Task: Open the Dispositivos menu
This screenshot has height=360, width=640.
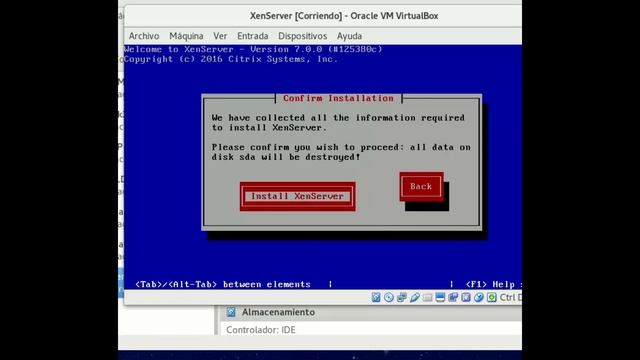Action: (302, 36)
